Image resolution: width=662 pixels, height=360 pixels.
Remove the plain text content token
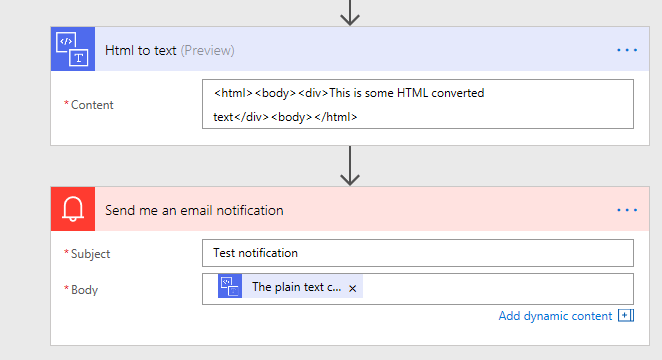tap(353, 288)
